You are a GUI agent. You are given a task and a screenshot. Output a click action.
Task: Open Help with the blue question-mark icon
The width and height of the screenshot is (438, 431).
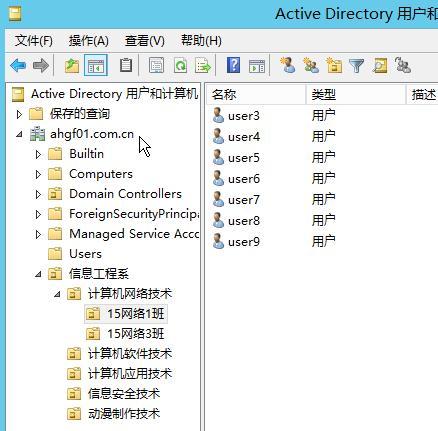(233, 65)
